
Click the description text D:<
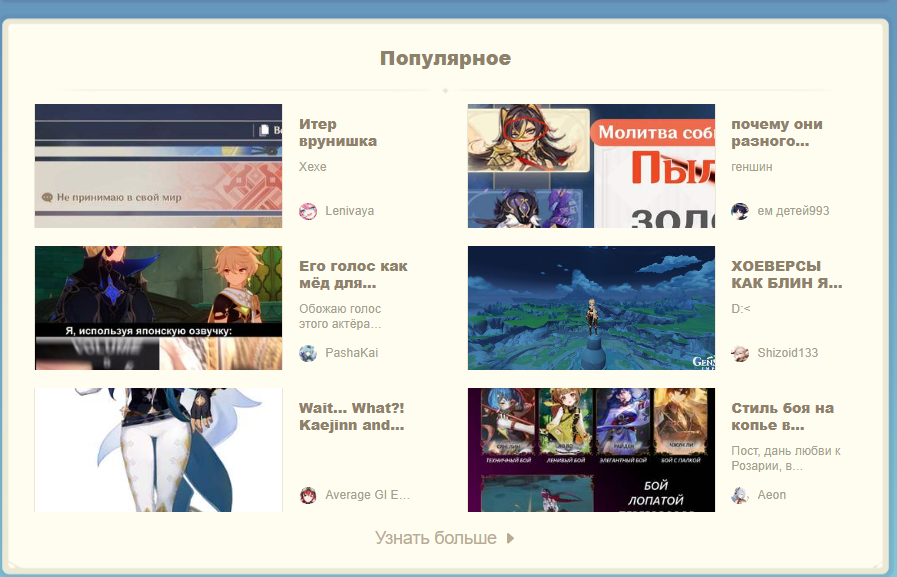pyautogui.click(x=740, y=309)
